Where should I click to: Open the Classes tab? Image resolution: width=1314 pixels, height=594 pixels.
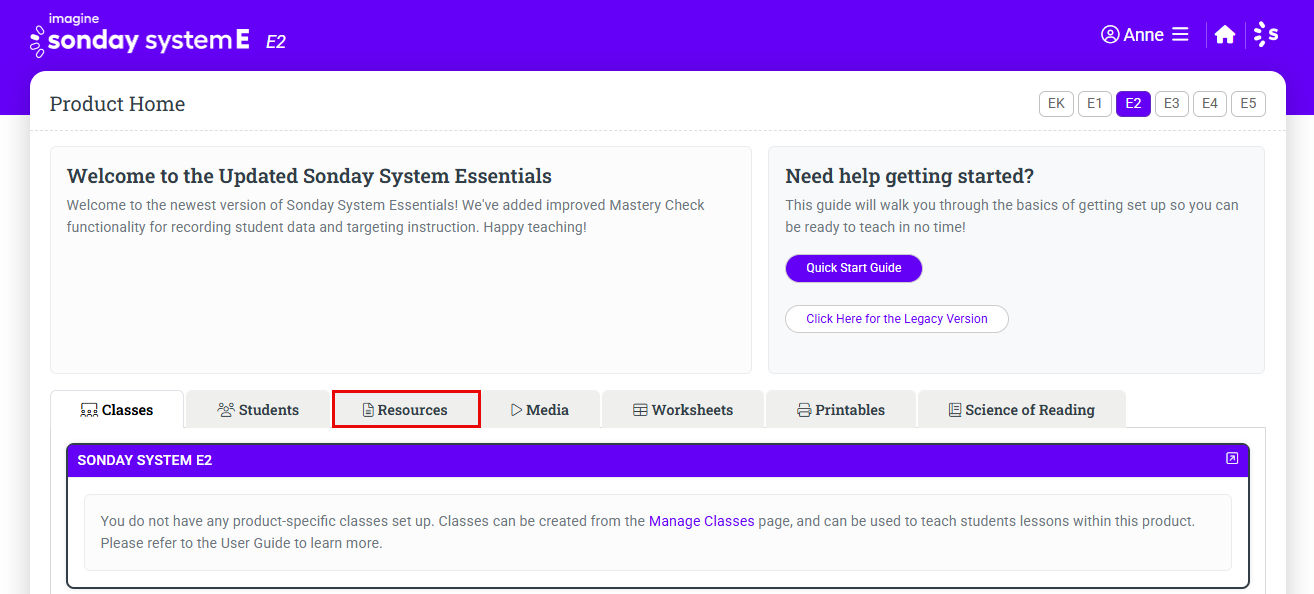point(117,410)
